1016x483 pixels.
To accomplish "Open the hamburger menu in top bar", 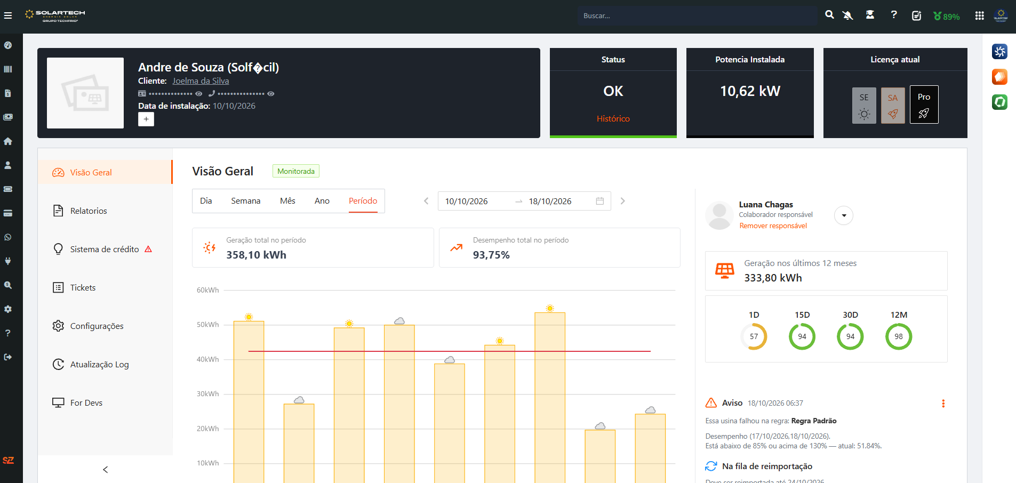I will 8,16.
